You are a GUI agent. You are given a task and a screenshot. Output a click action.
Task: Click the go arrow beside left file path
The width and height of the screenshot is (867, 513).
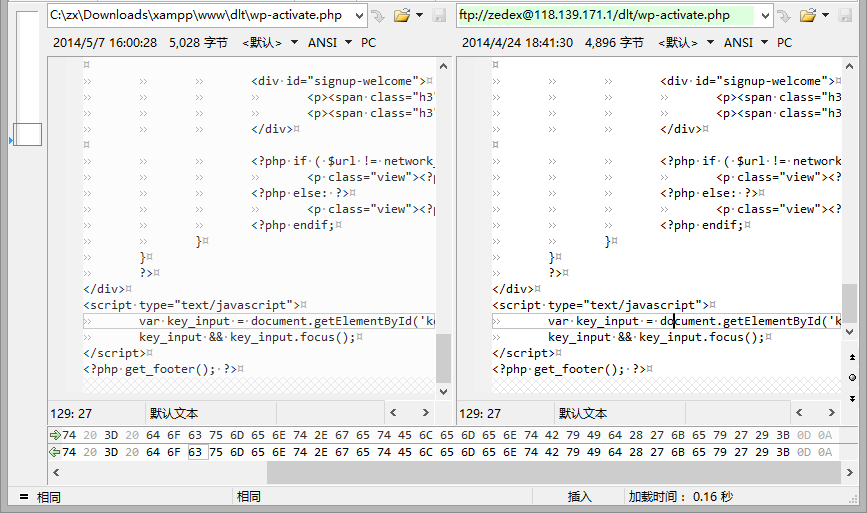[x=377, y=16]
